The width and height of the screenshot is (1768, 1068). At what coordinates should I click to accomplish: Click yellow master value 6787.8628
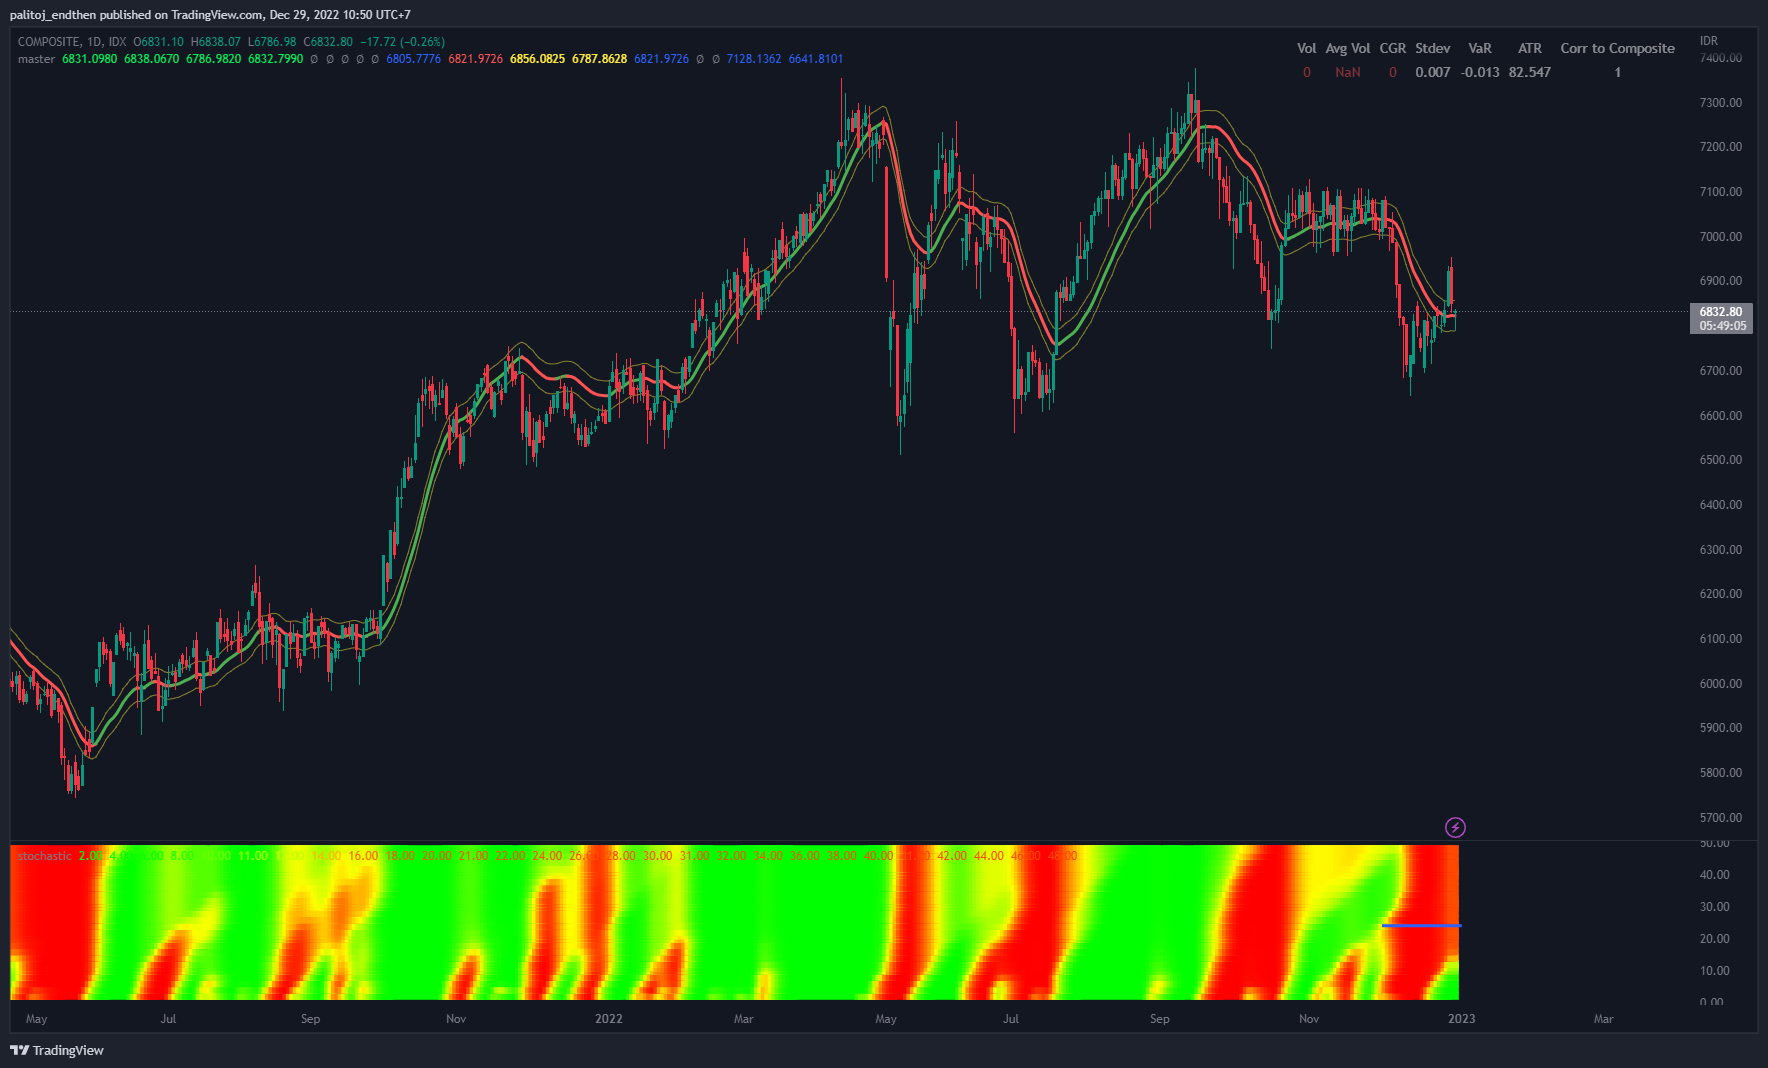point(599,59)
